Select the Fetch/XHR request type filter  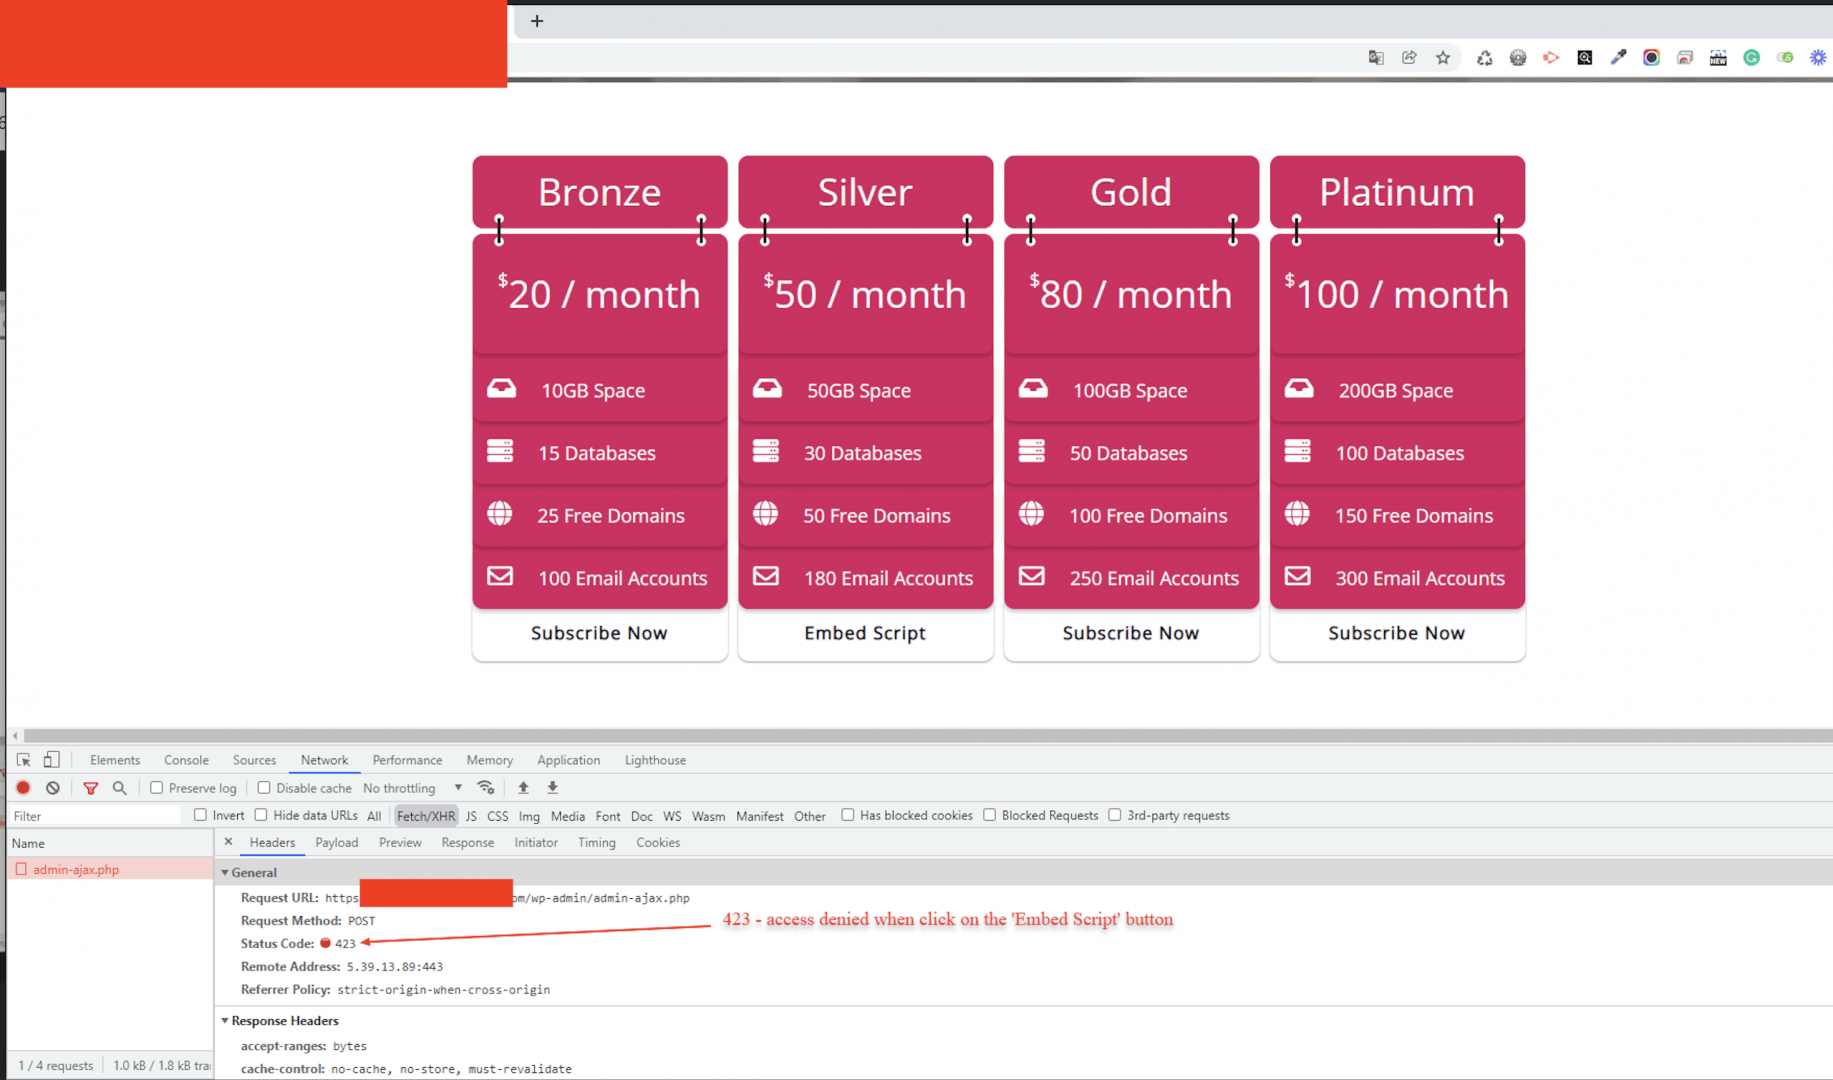pos(426,816)
